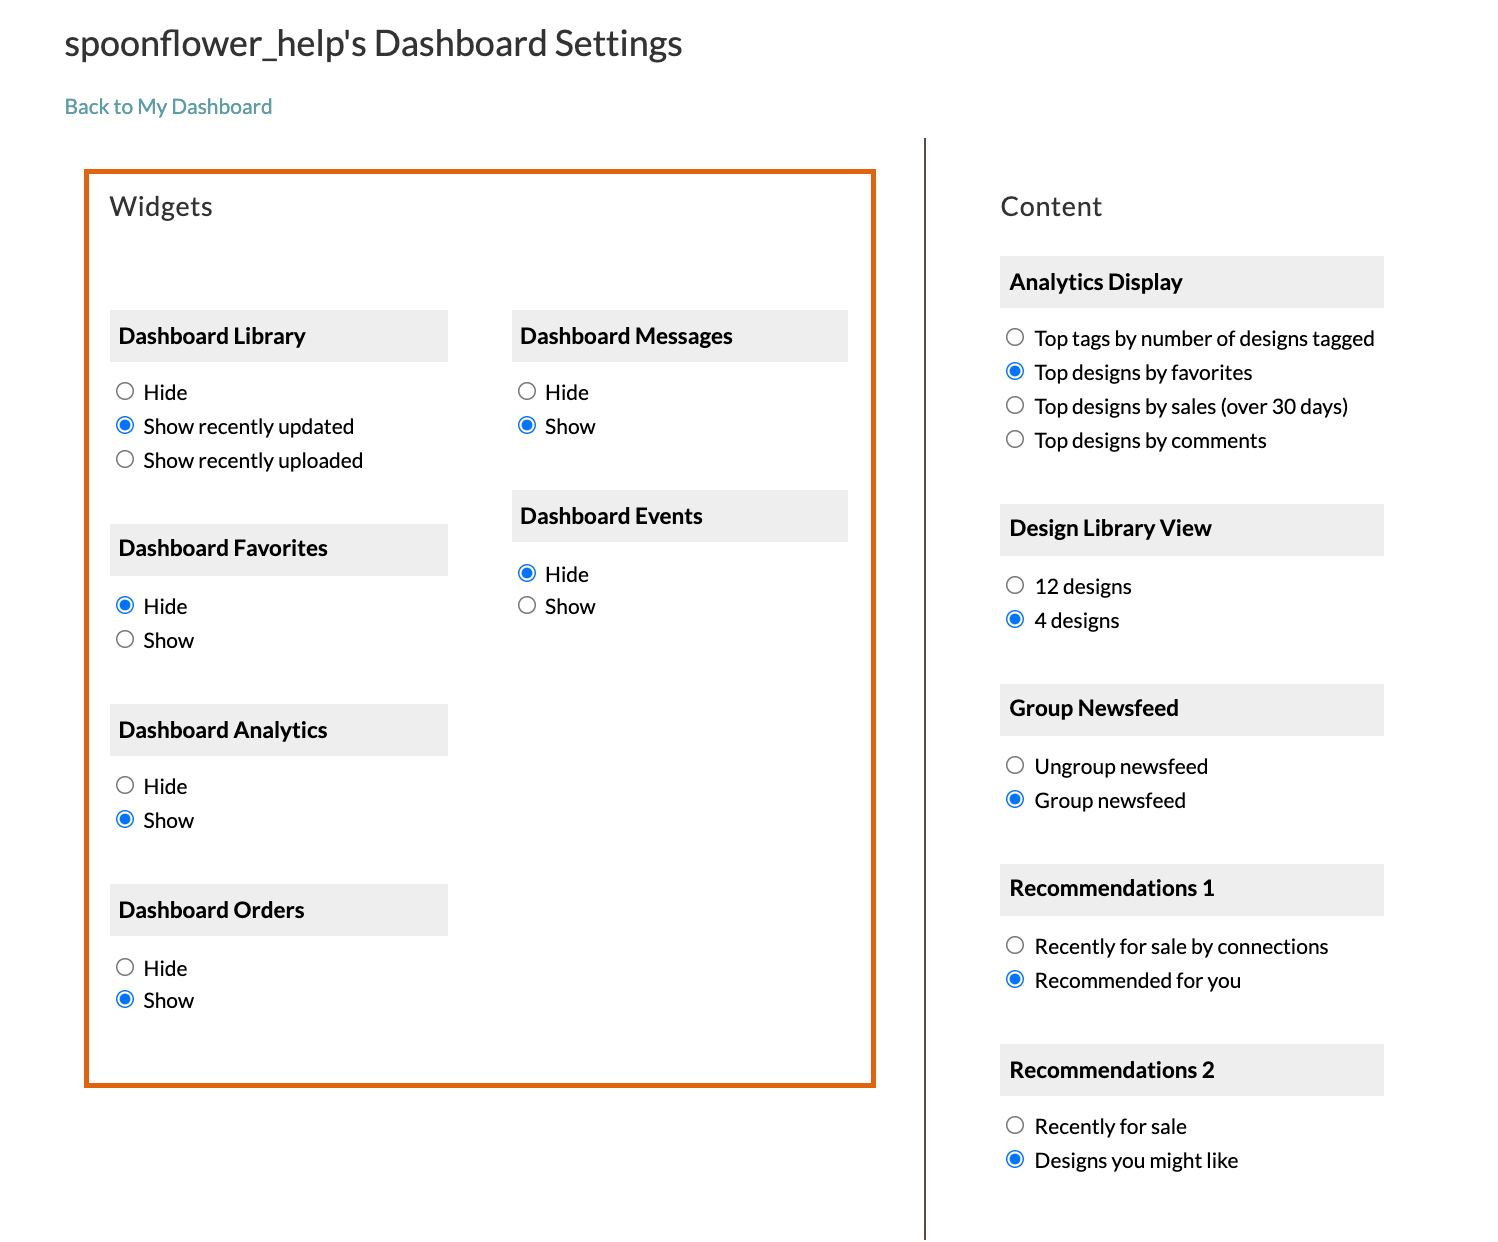Click the Design Library View header
The width and height of the screenshot is (1498, 1242).
(x=1192, y=529)
